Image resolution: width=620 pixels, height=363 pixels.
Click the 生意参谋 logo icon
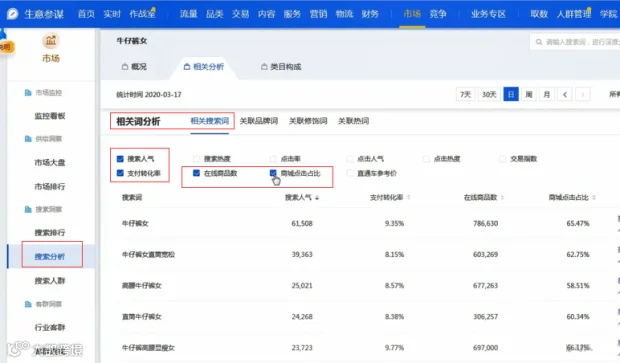tap(13, 14)
